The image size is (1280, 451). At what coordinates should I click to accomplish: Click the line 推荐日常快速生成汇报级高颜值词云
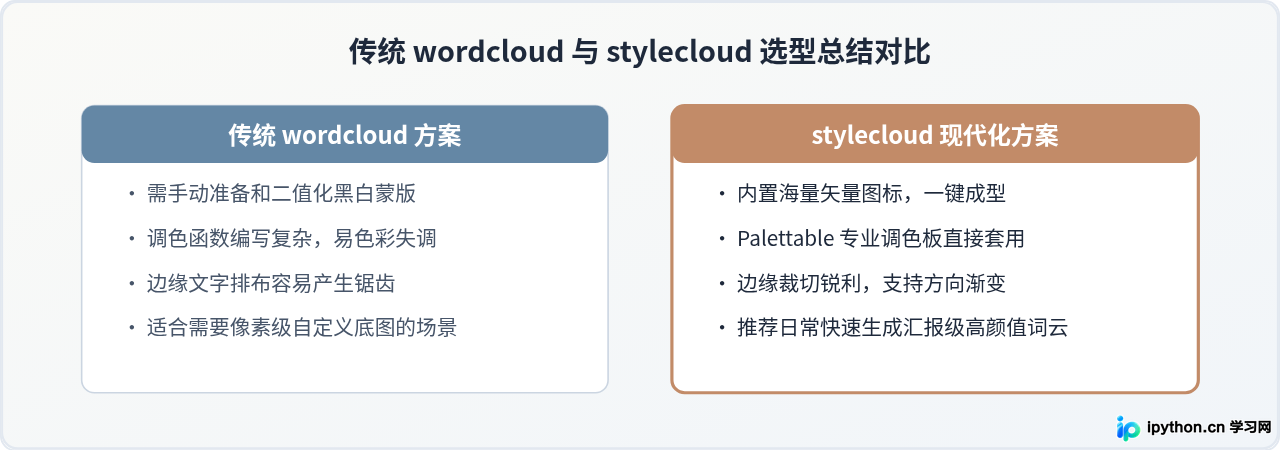pos(902,327)
